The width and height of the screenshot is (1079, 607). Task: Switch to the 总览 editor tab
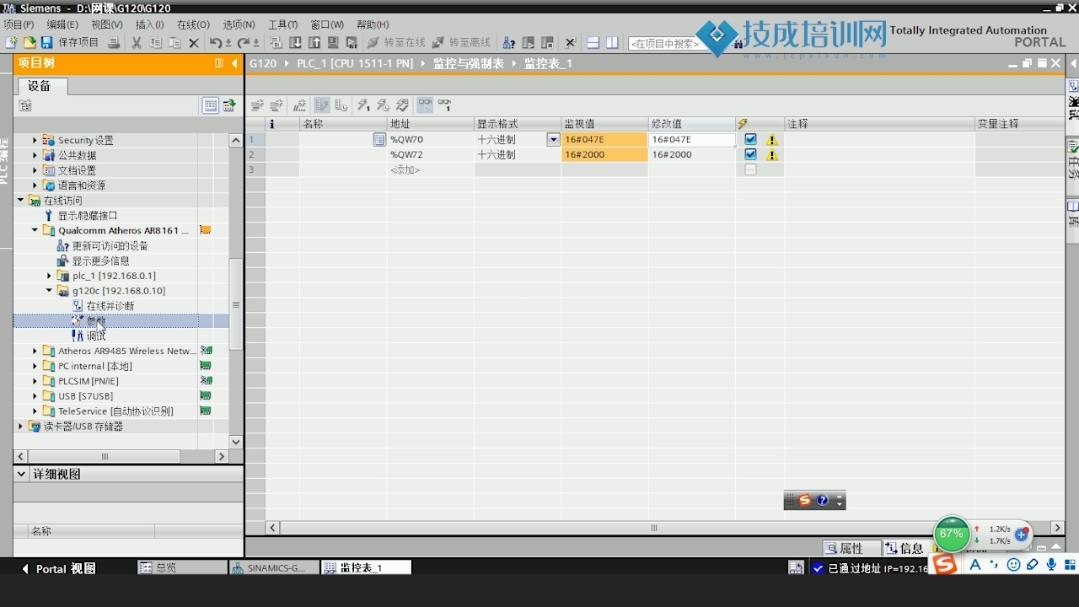click(182, 567)
